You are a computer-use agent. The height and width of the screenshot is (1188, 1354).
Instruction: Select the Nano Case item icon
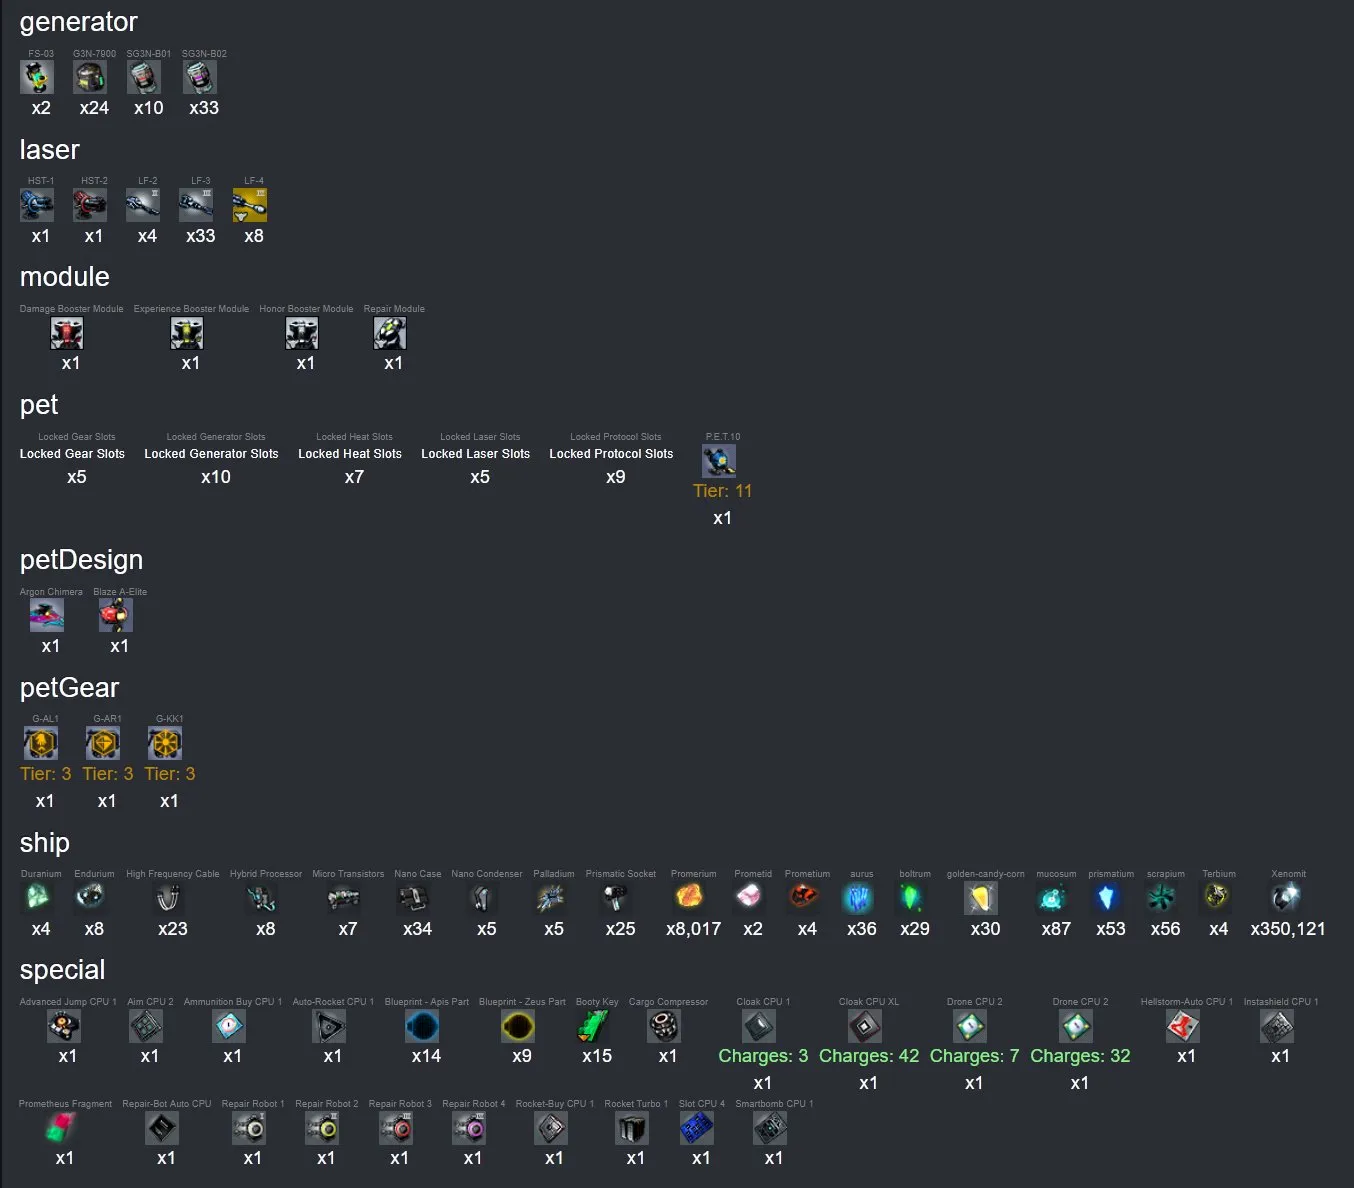pyautogui.click(x=414, y=898)
